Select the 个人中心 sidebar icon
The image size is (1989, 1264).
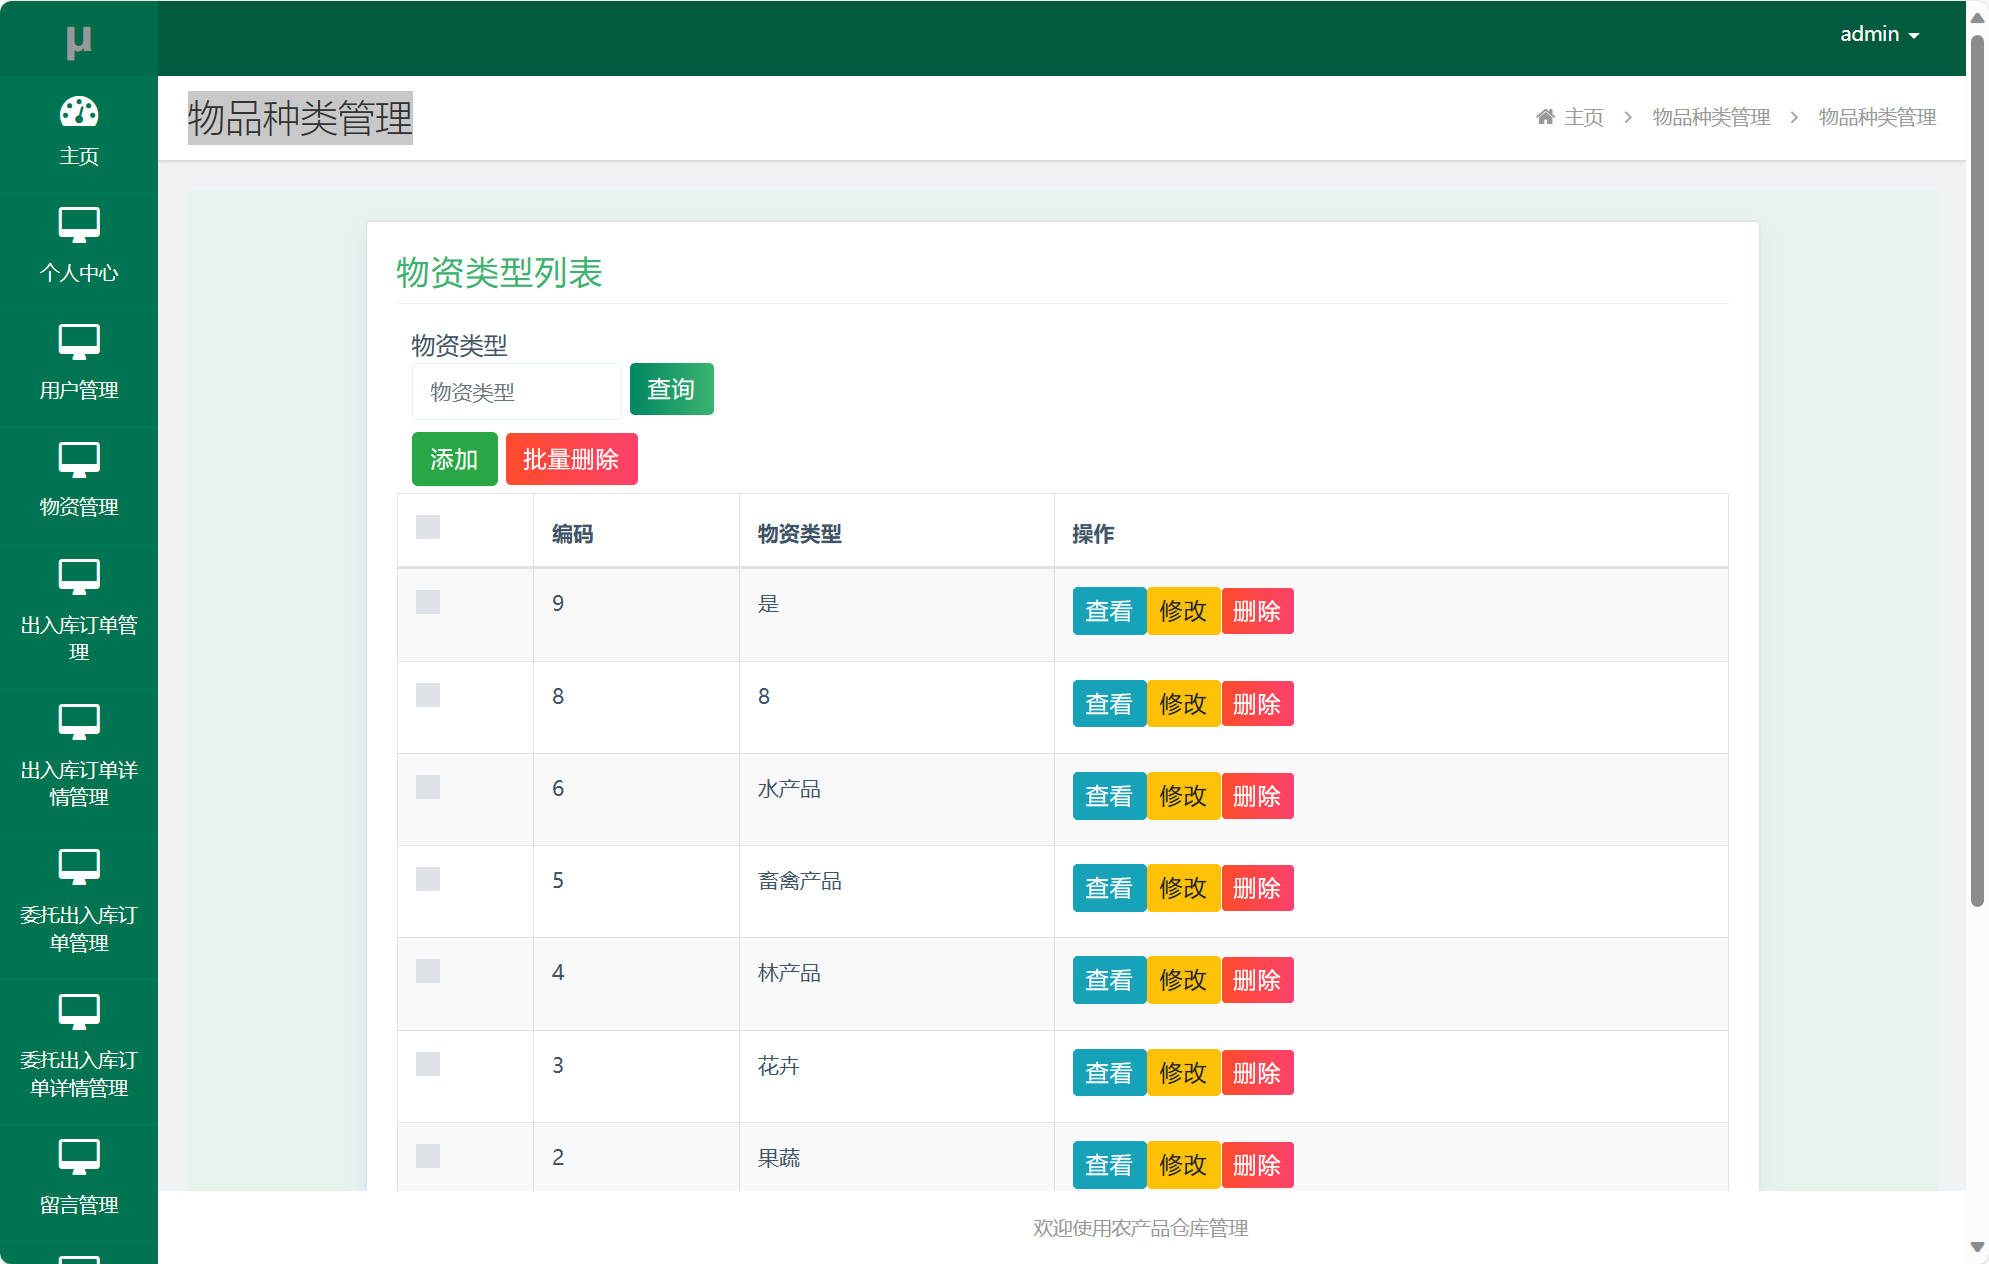tap(79, 238)
